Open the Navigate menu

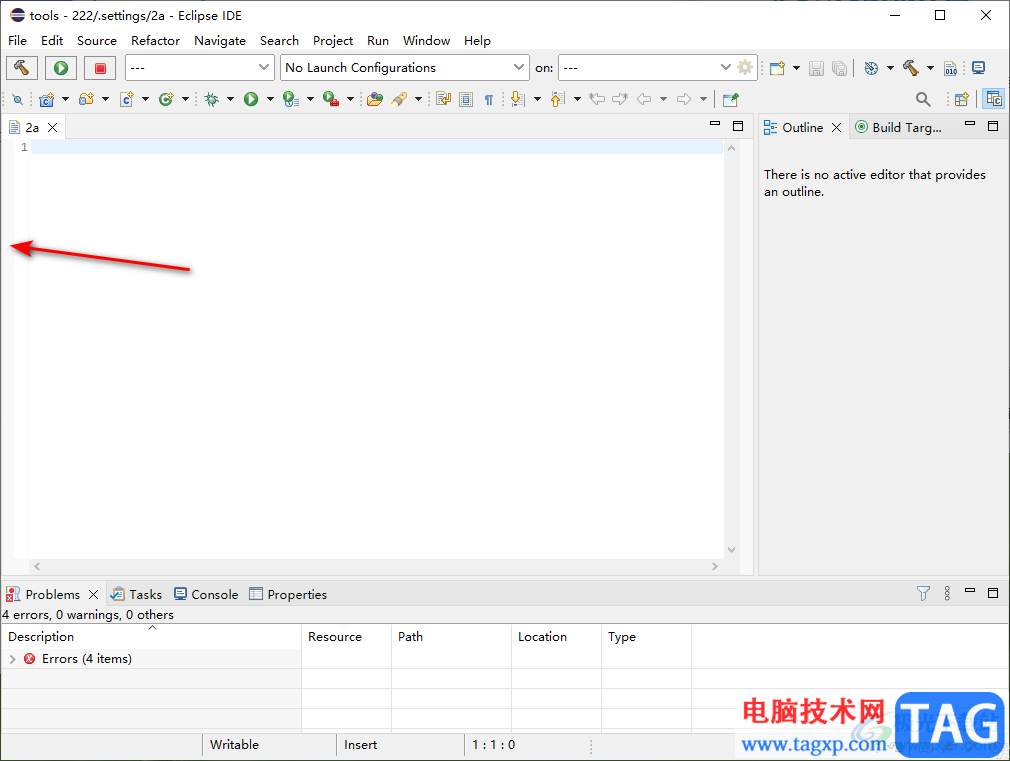point(220,41)
